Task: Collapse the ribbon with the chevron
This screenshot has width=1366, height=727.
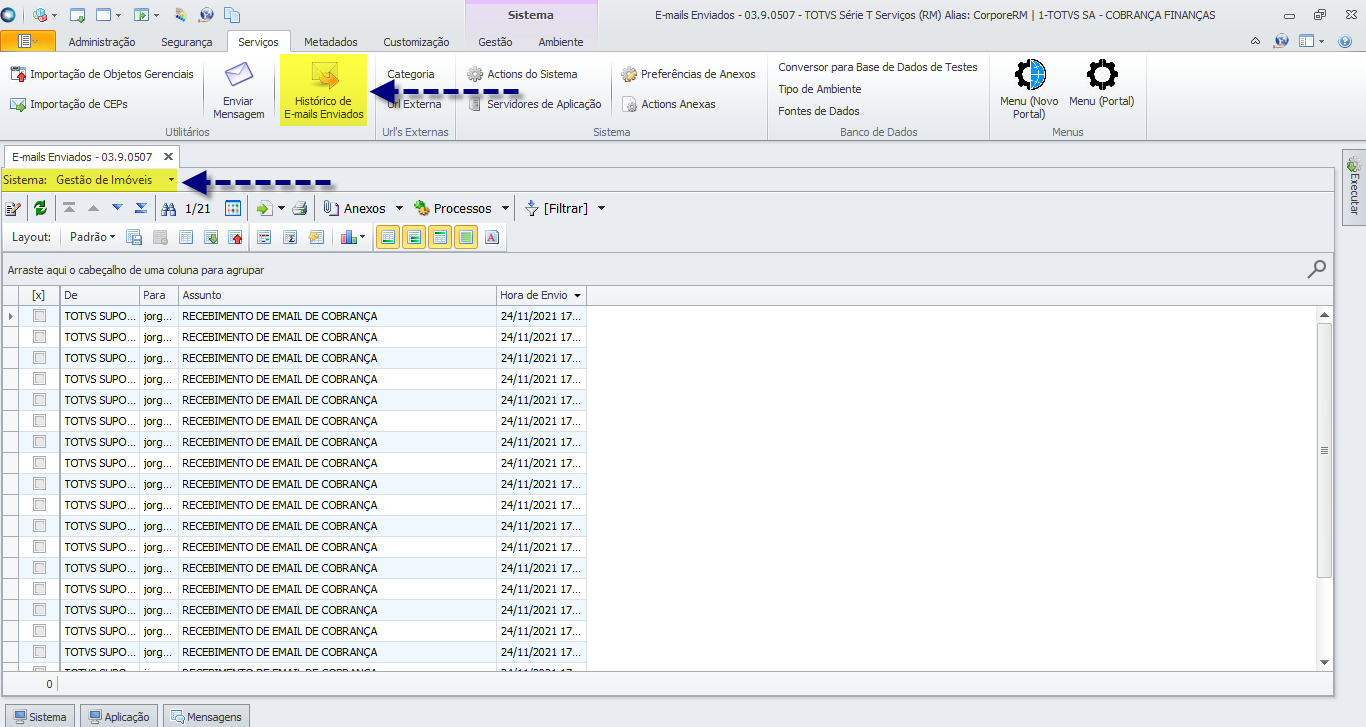Action: [x=1255, y=41]
